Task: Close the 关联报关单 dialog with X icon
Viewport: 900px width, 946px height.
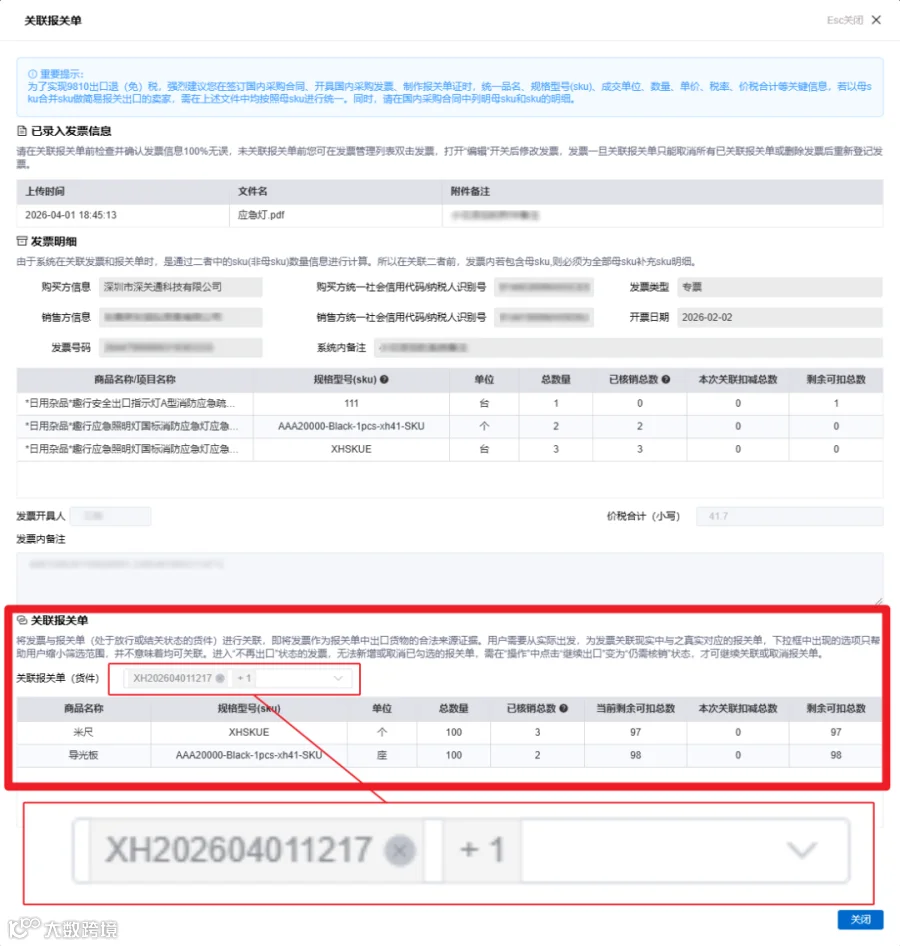Action: [x=876, y=20]
